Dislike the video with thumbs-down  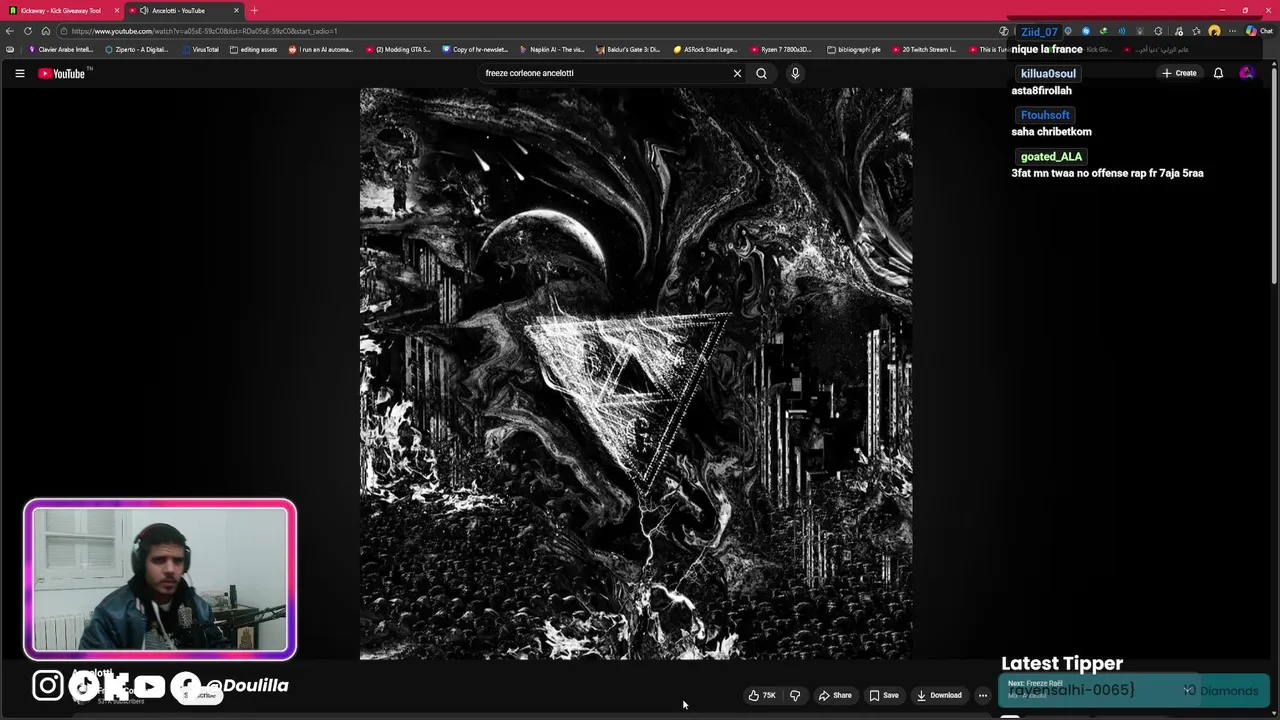click(x=795, y=695)
